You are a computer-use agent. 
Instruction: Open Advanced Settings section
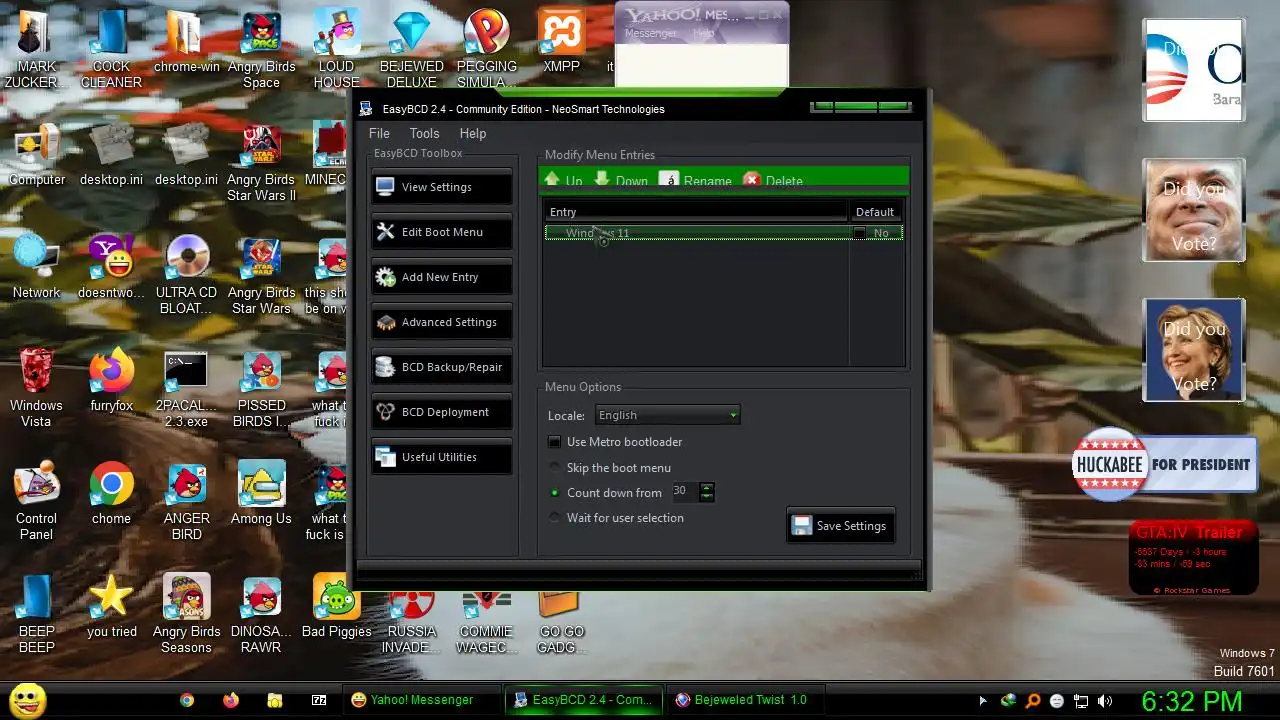(x=442, y=322)
